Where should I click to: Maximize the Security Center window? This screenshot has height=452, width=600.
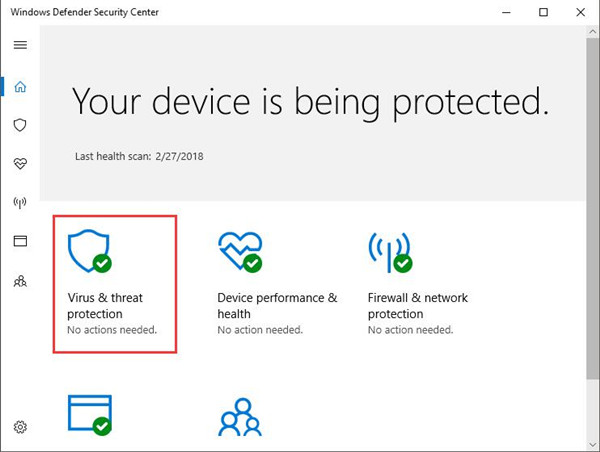(543, 12)
